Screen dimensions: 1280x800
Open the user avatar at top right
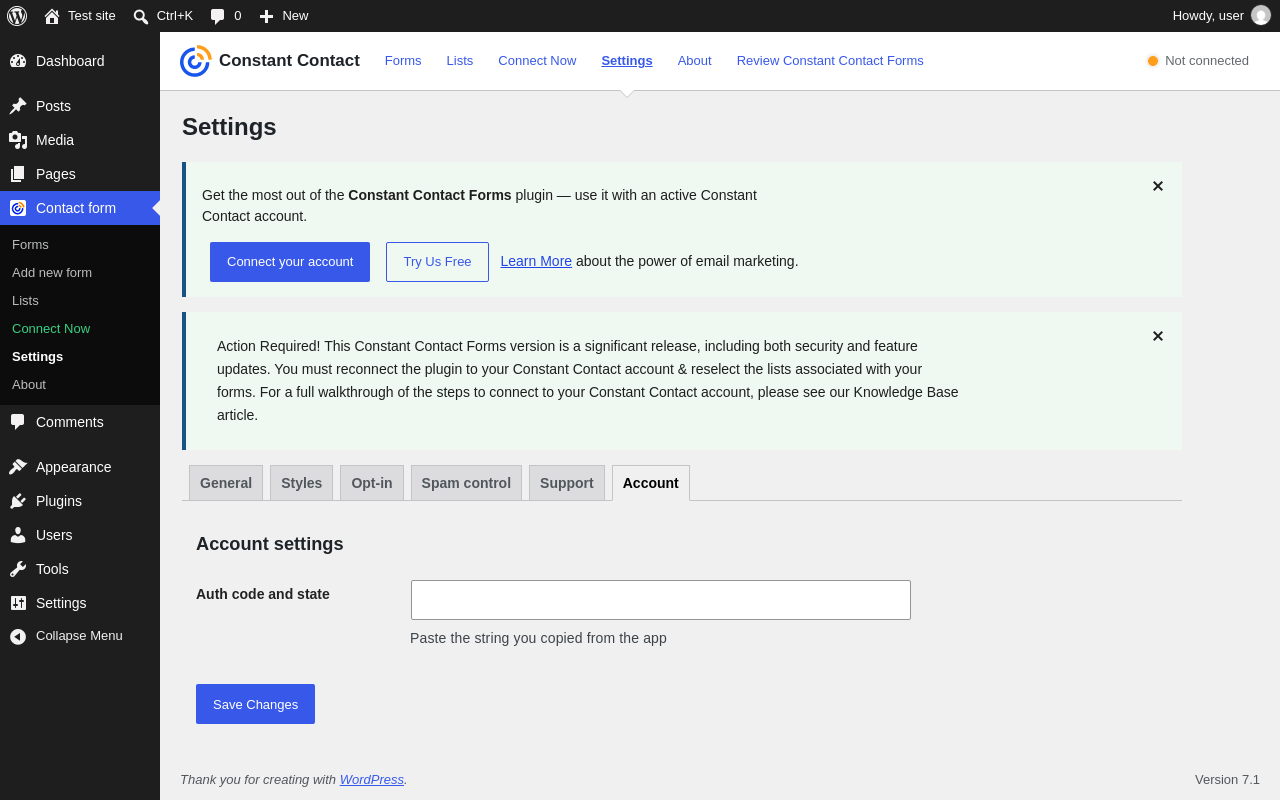pyautogui.click(x=1261, y=16)
